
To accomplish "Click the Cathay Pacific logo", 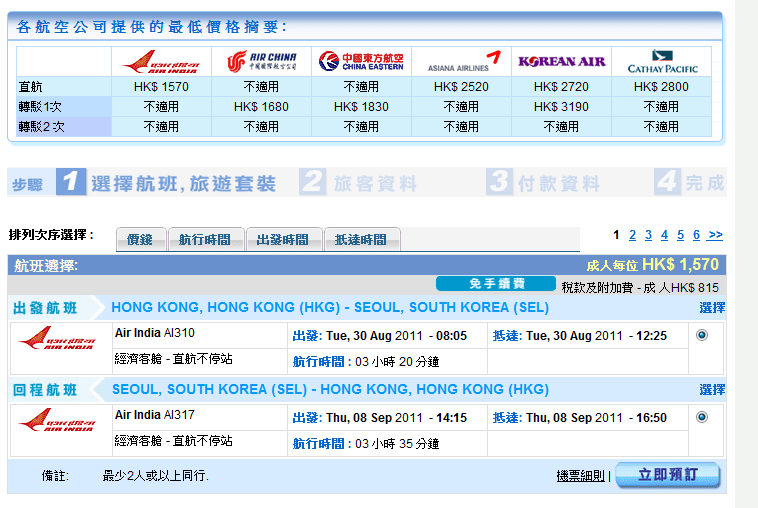I will 661,62.
